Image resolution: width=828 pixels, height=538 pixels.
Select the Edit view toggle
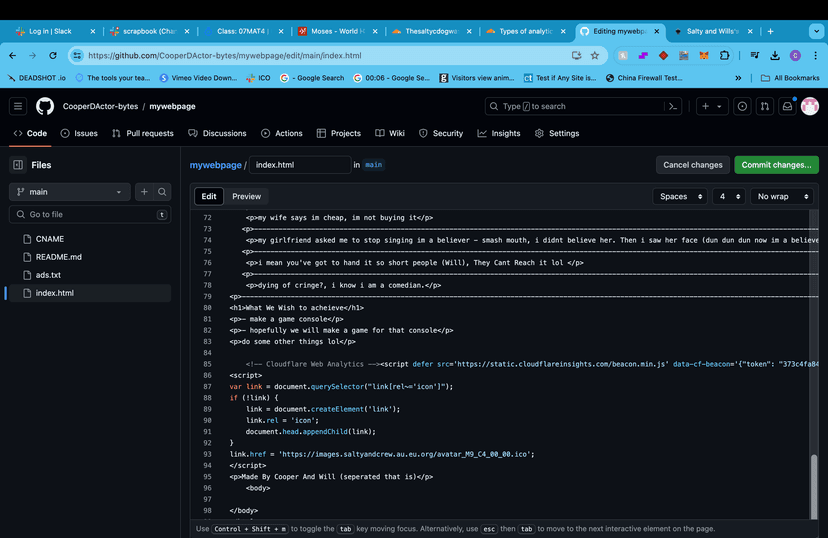(208, 197)
